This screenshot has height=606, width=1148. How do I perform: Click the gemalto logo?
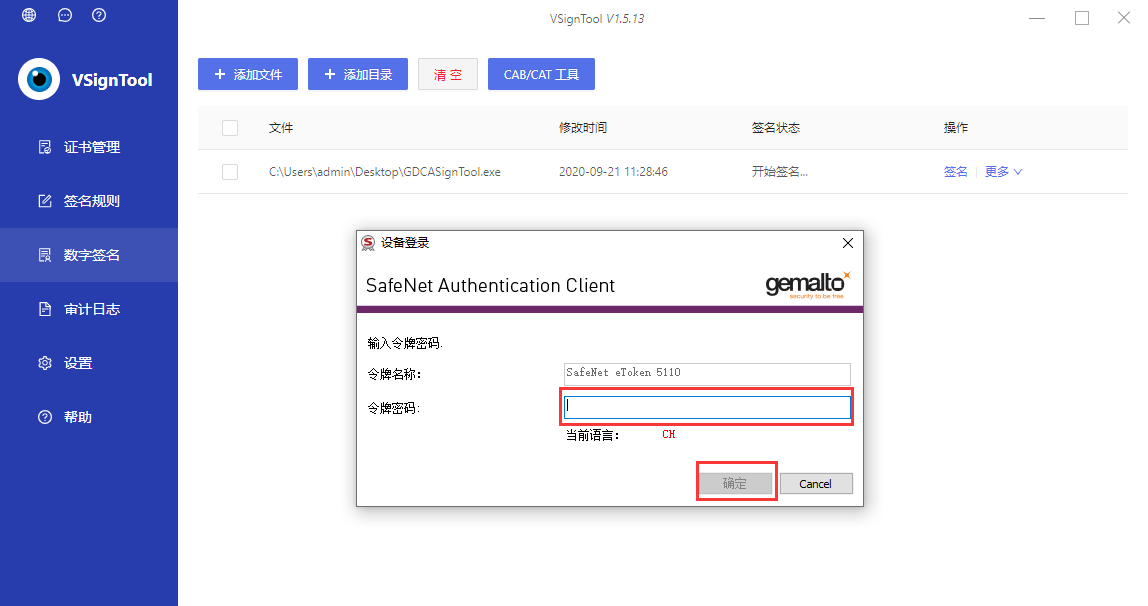click(x=808, y=285)
